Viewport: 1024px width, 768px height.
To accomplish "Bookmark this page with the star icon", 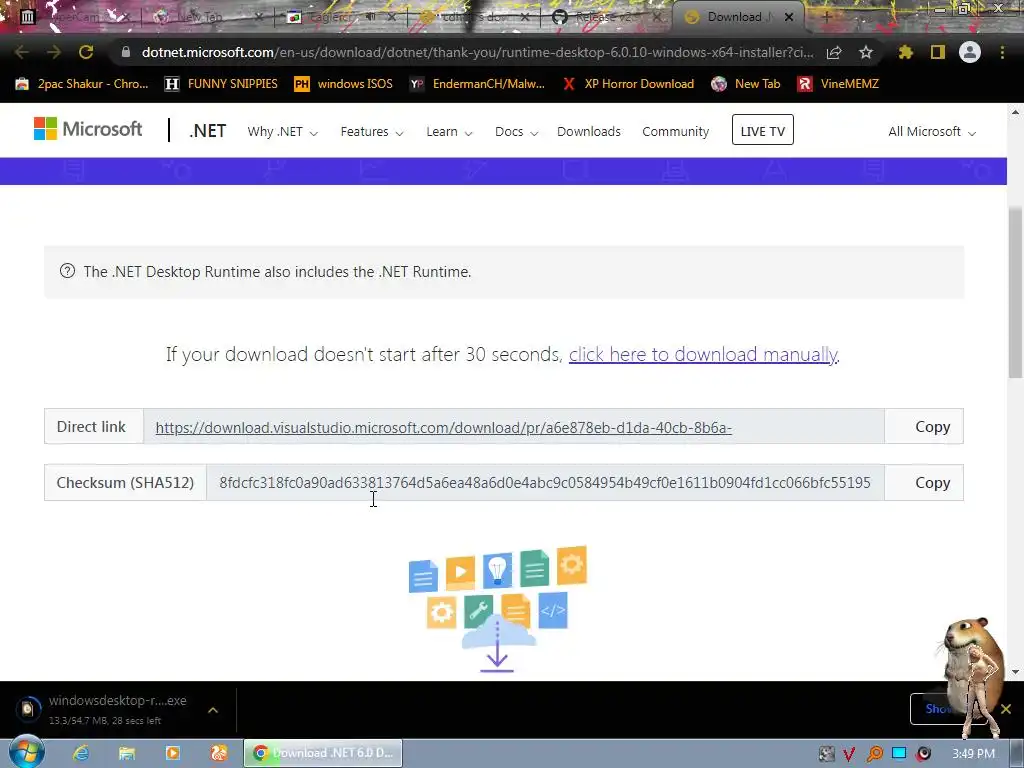I will pyautogui.click(x=865, y=52).
